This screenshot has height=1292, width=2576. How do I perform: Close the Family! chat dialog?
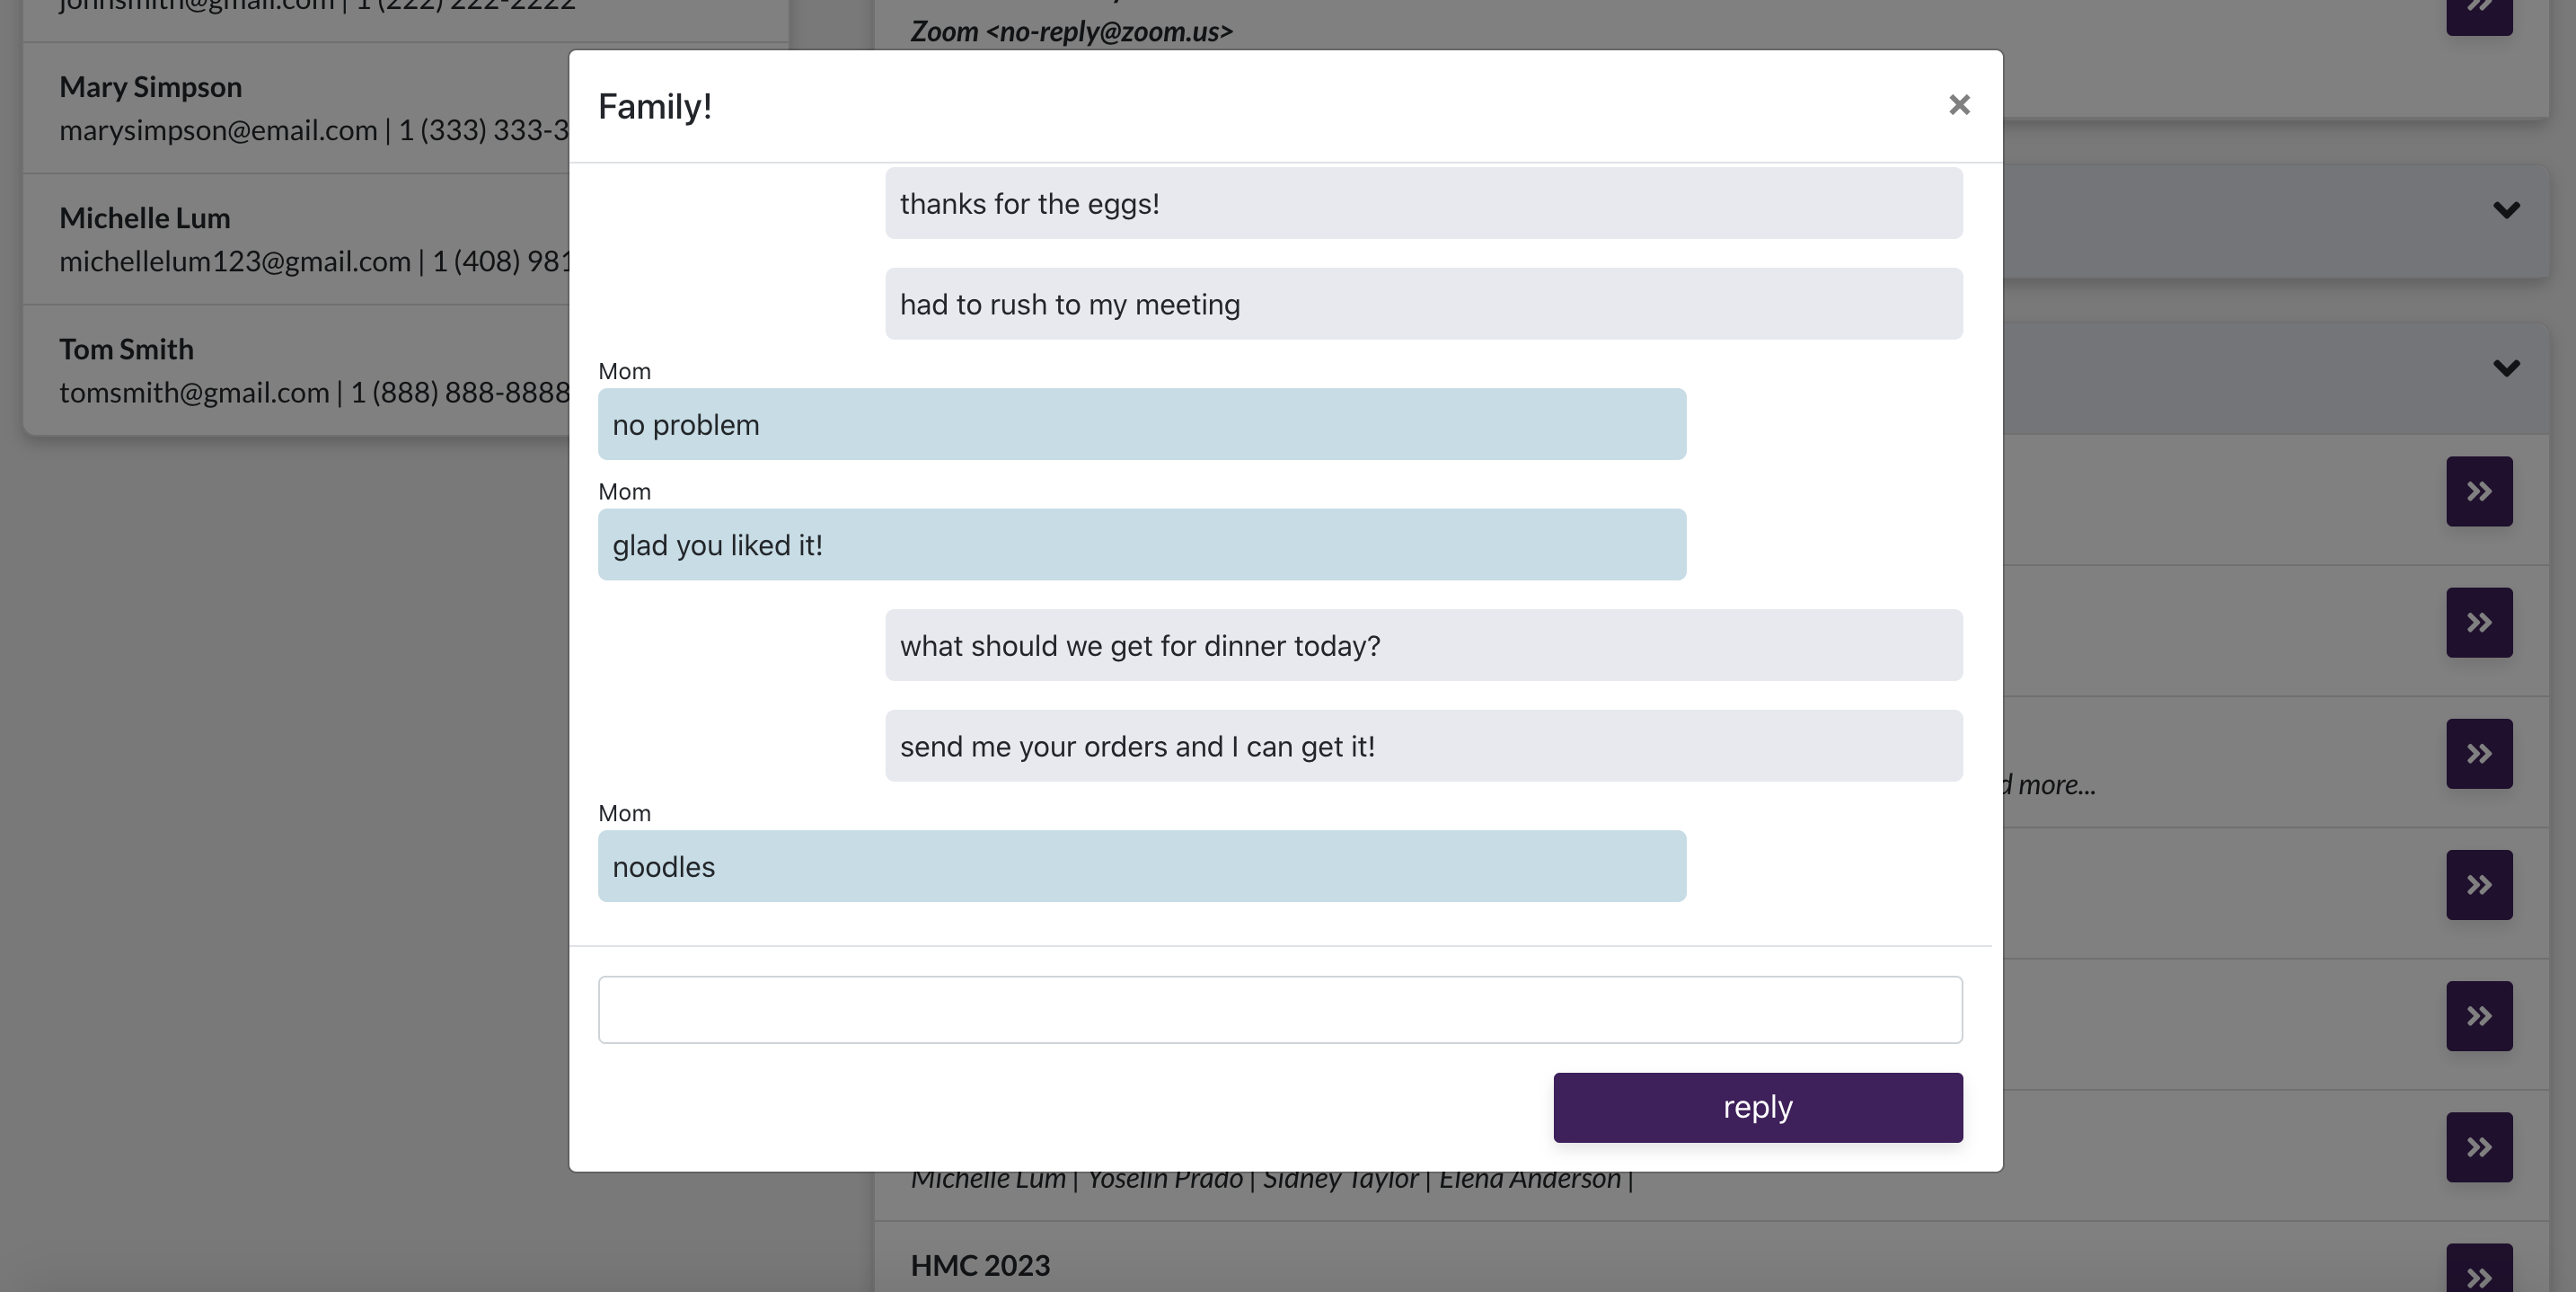pos(1958,105)
